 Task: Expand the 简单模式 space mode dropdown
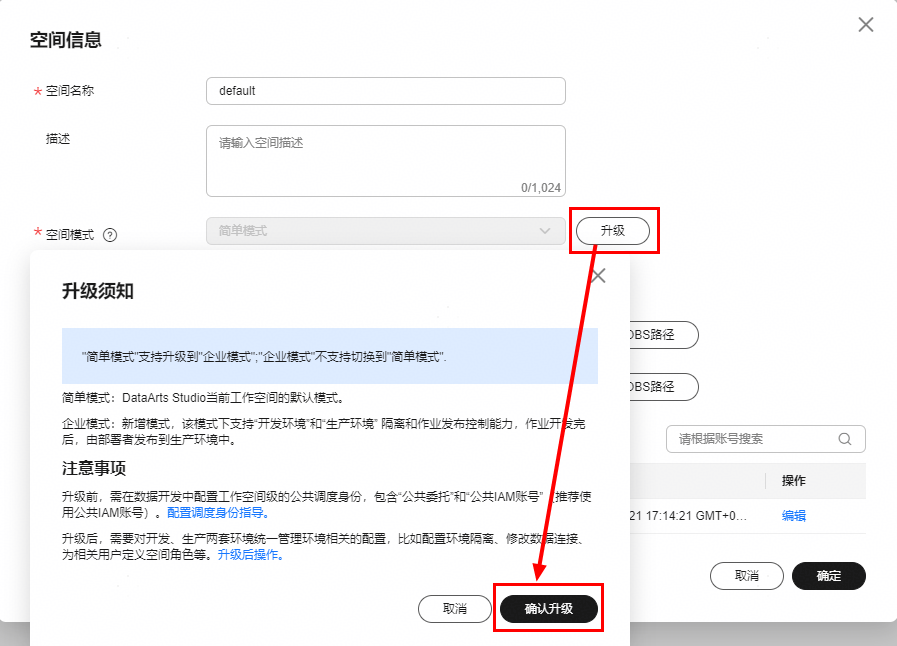[x=386, y=231]
